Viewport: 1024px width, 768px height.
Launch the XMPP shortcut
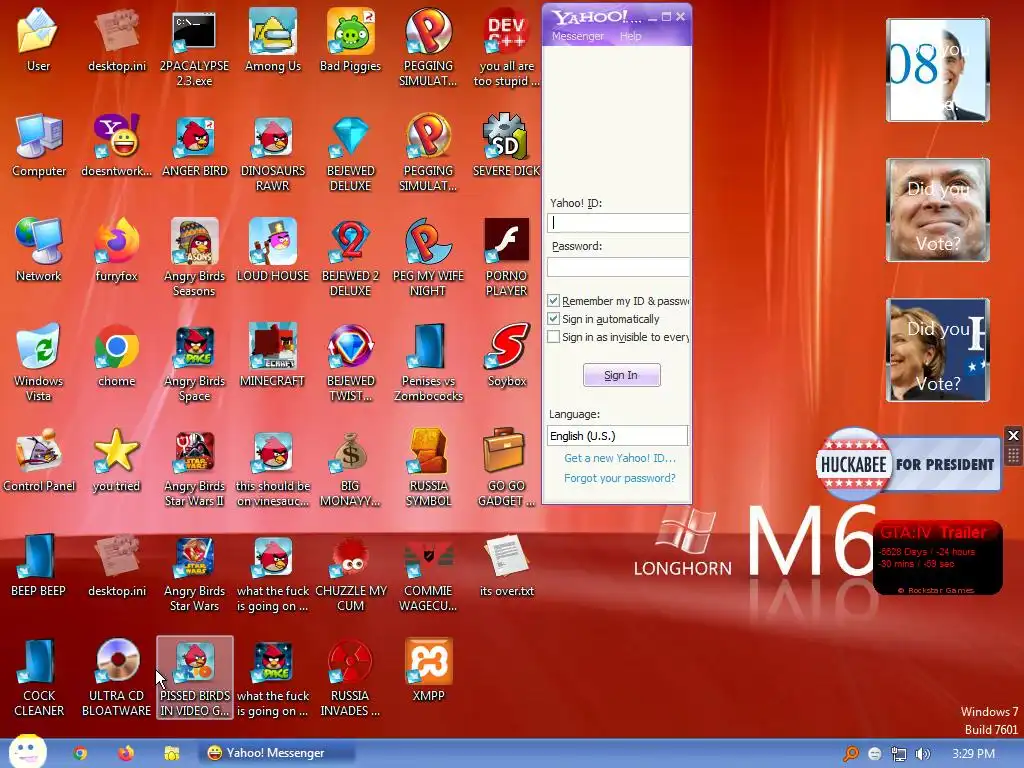point(428,670)
